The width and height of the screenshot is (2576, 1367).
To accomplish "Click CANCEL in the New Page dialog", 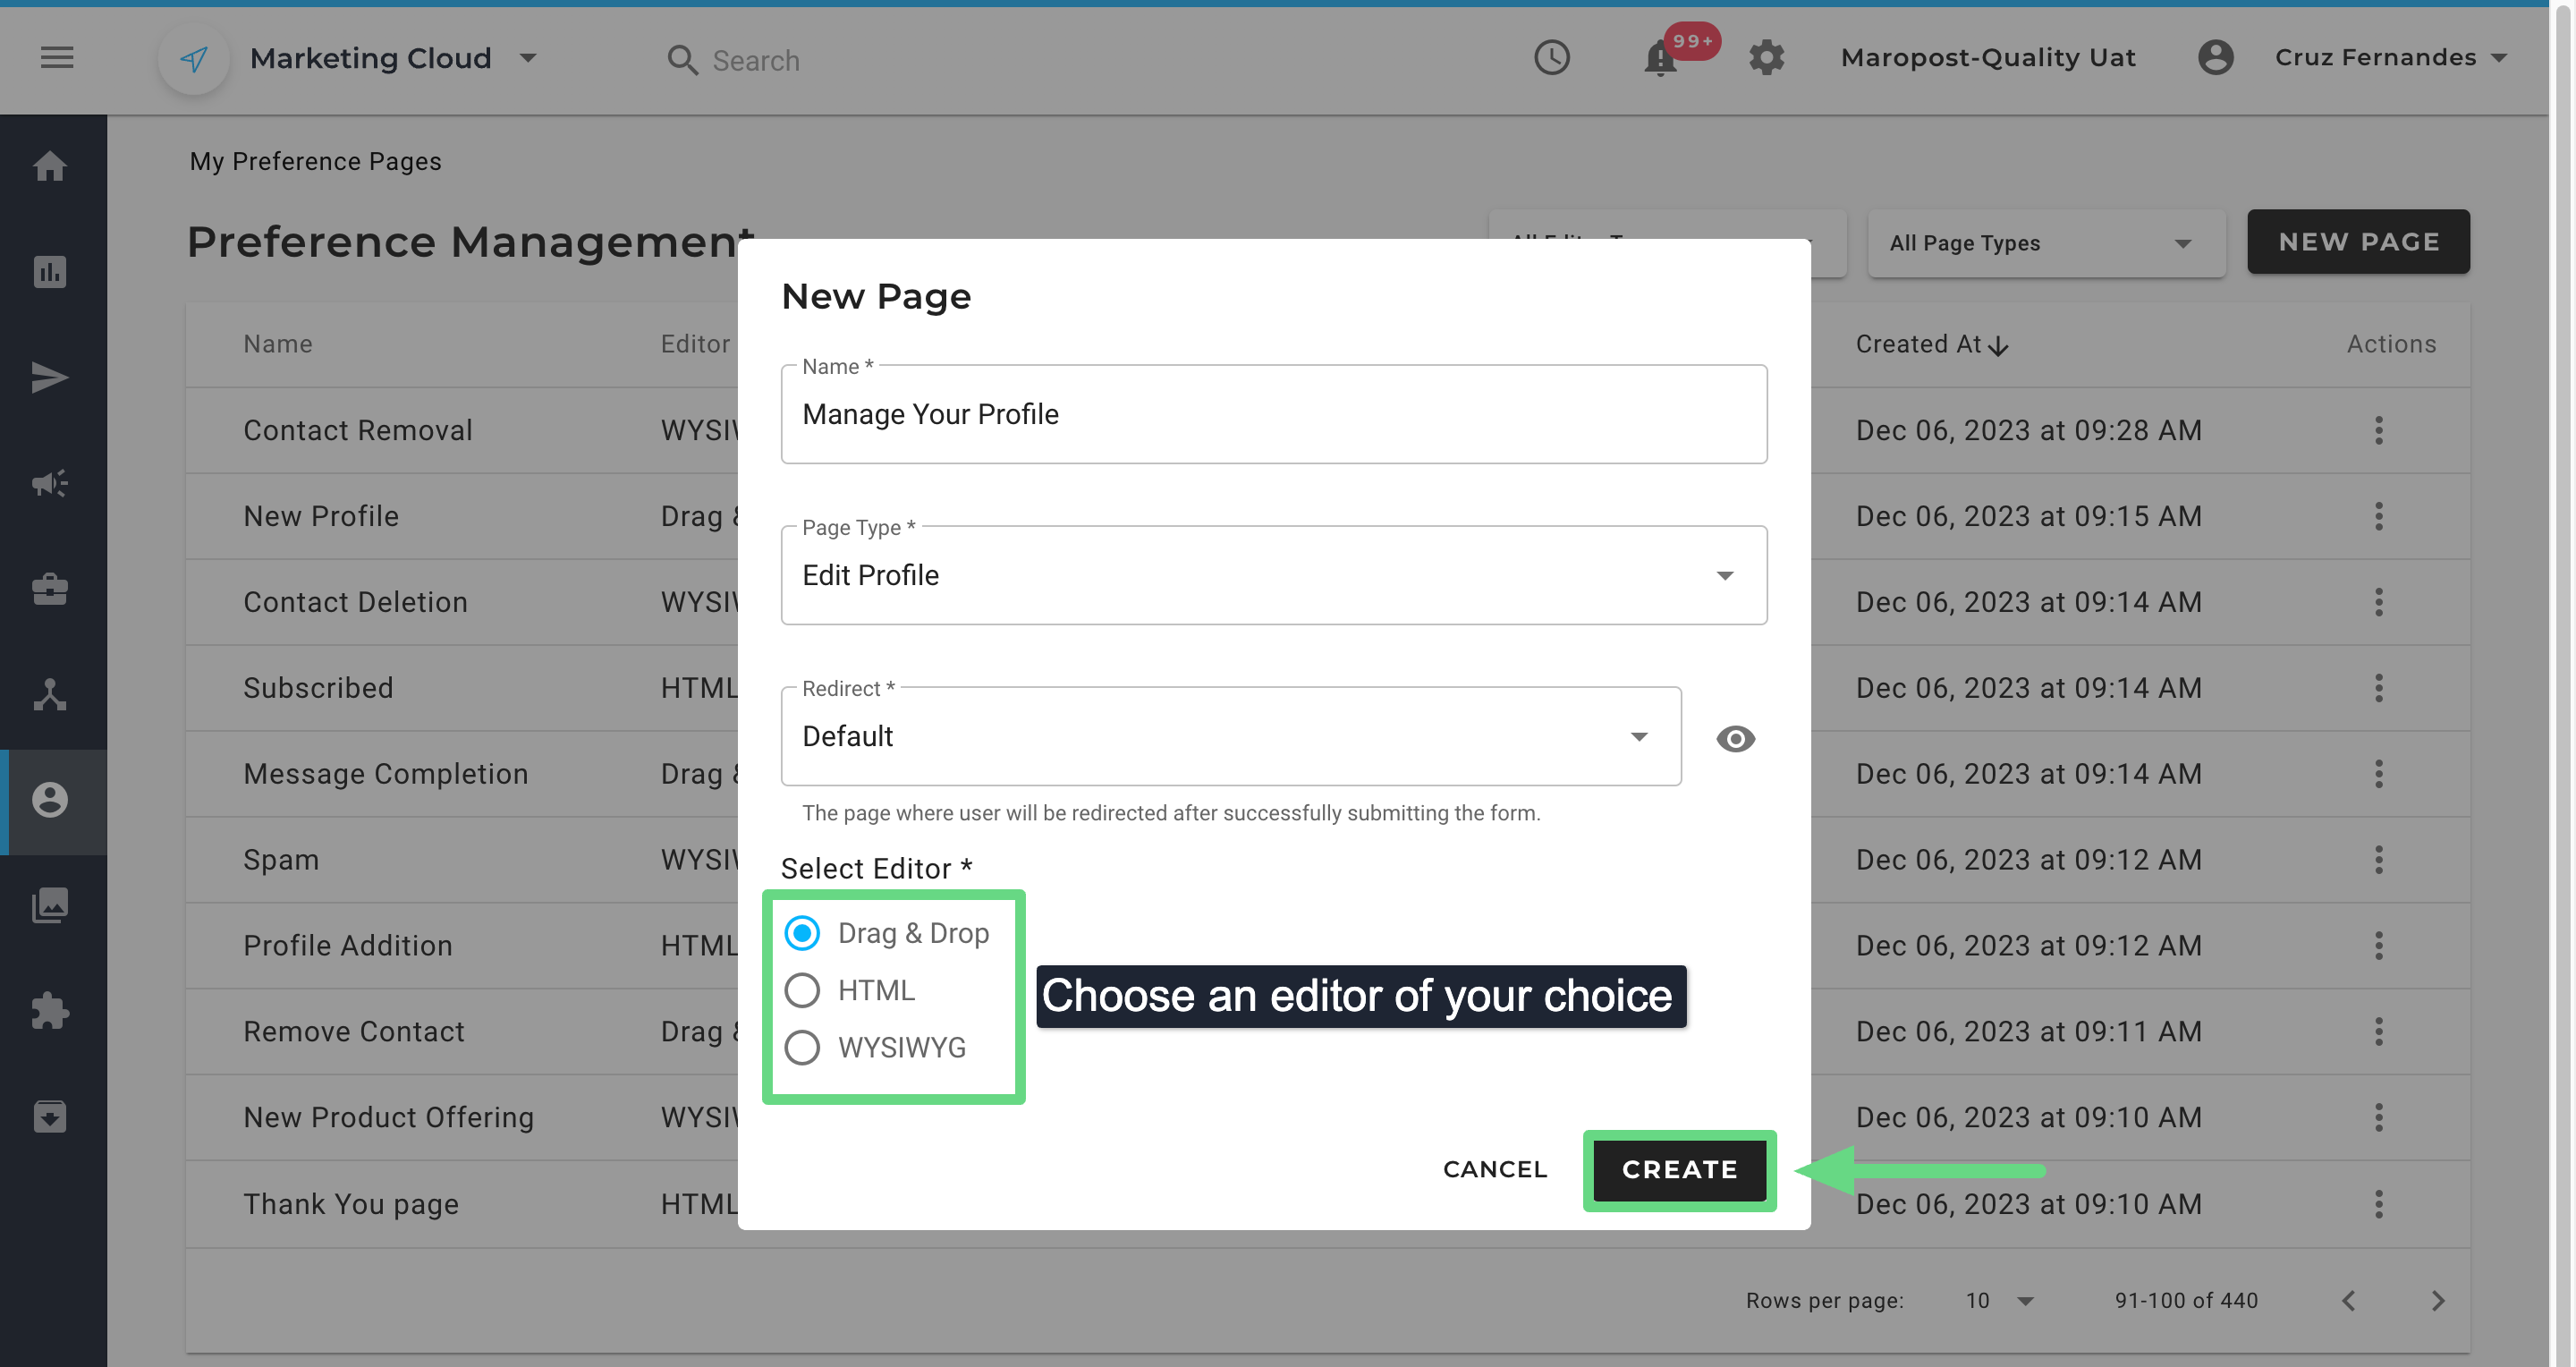I will [x=1494, y=1169].
